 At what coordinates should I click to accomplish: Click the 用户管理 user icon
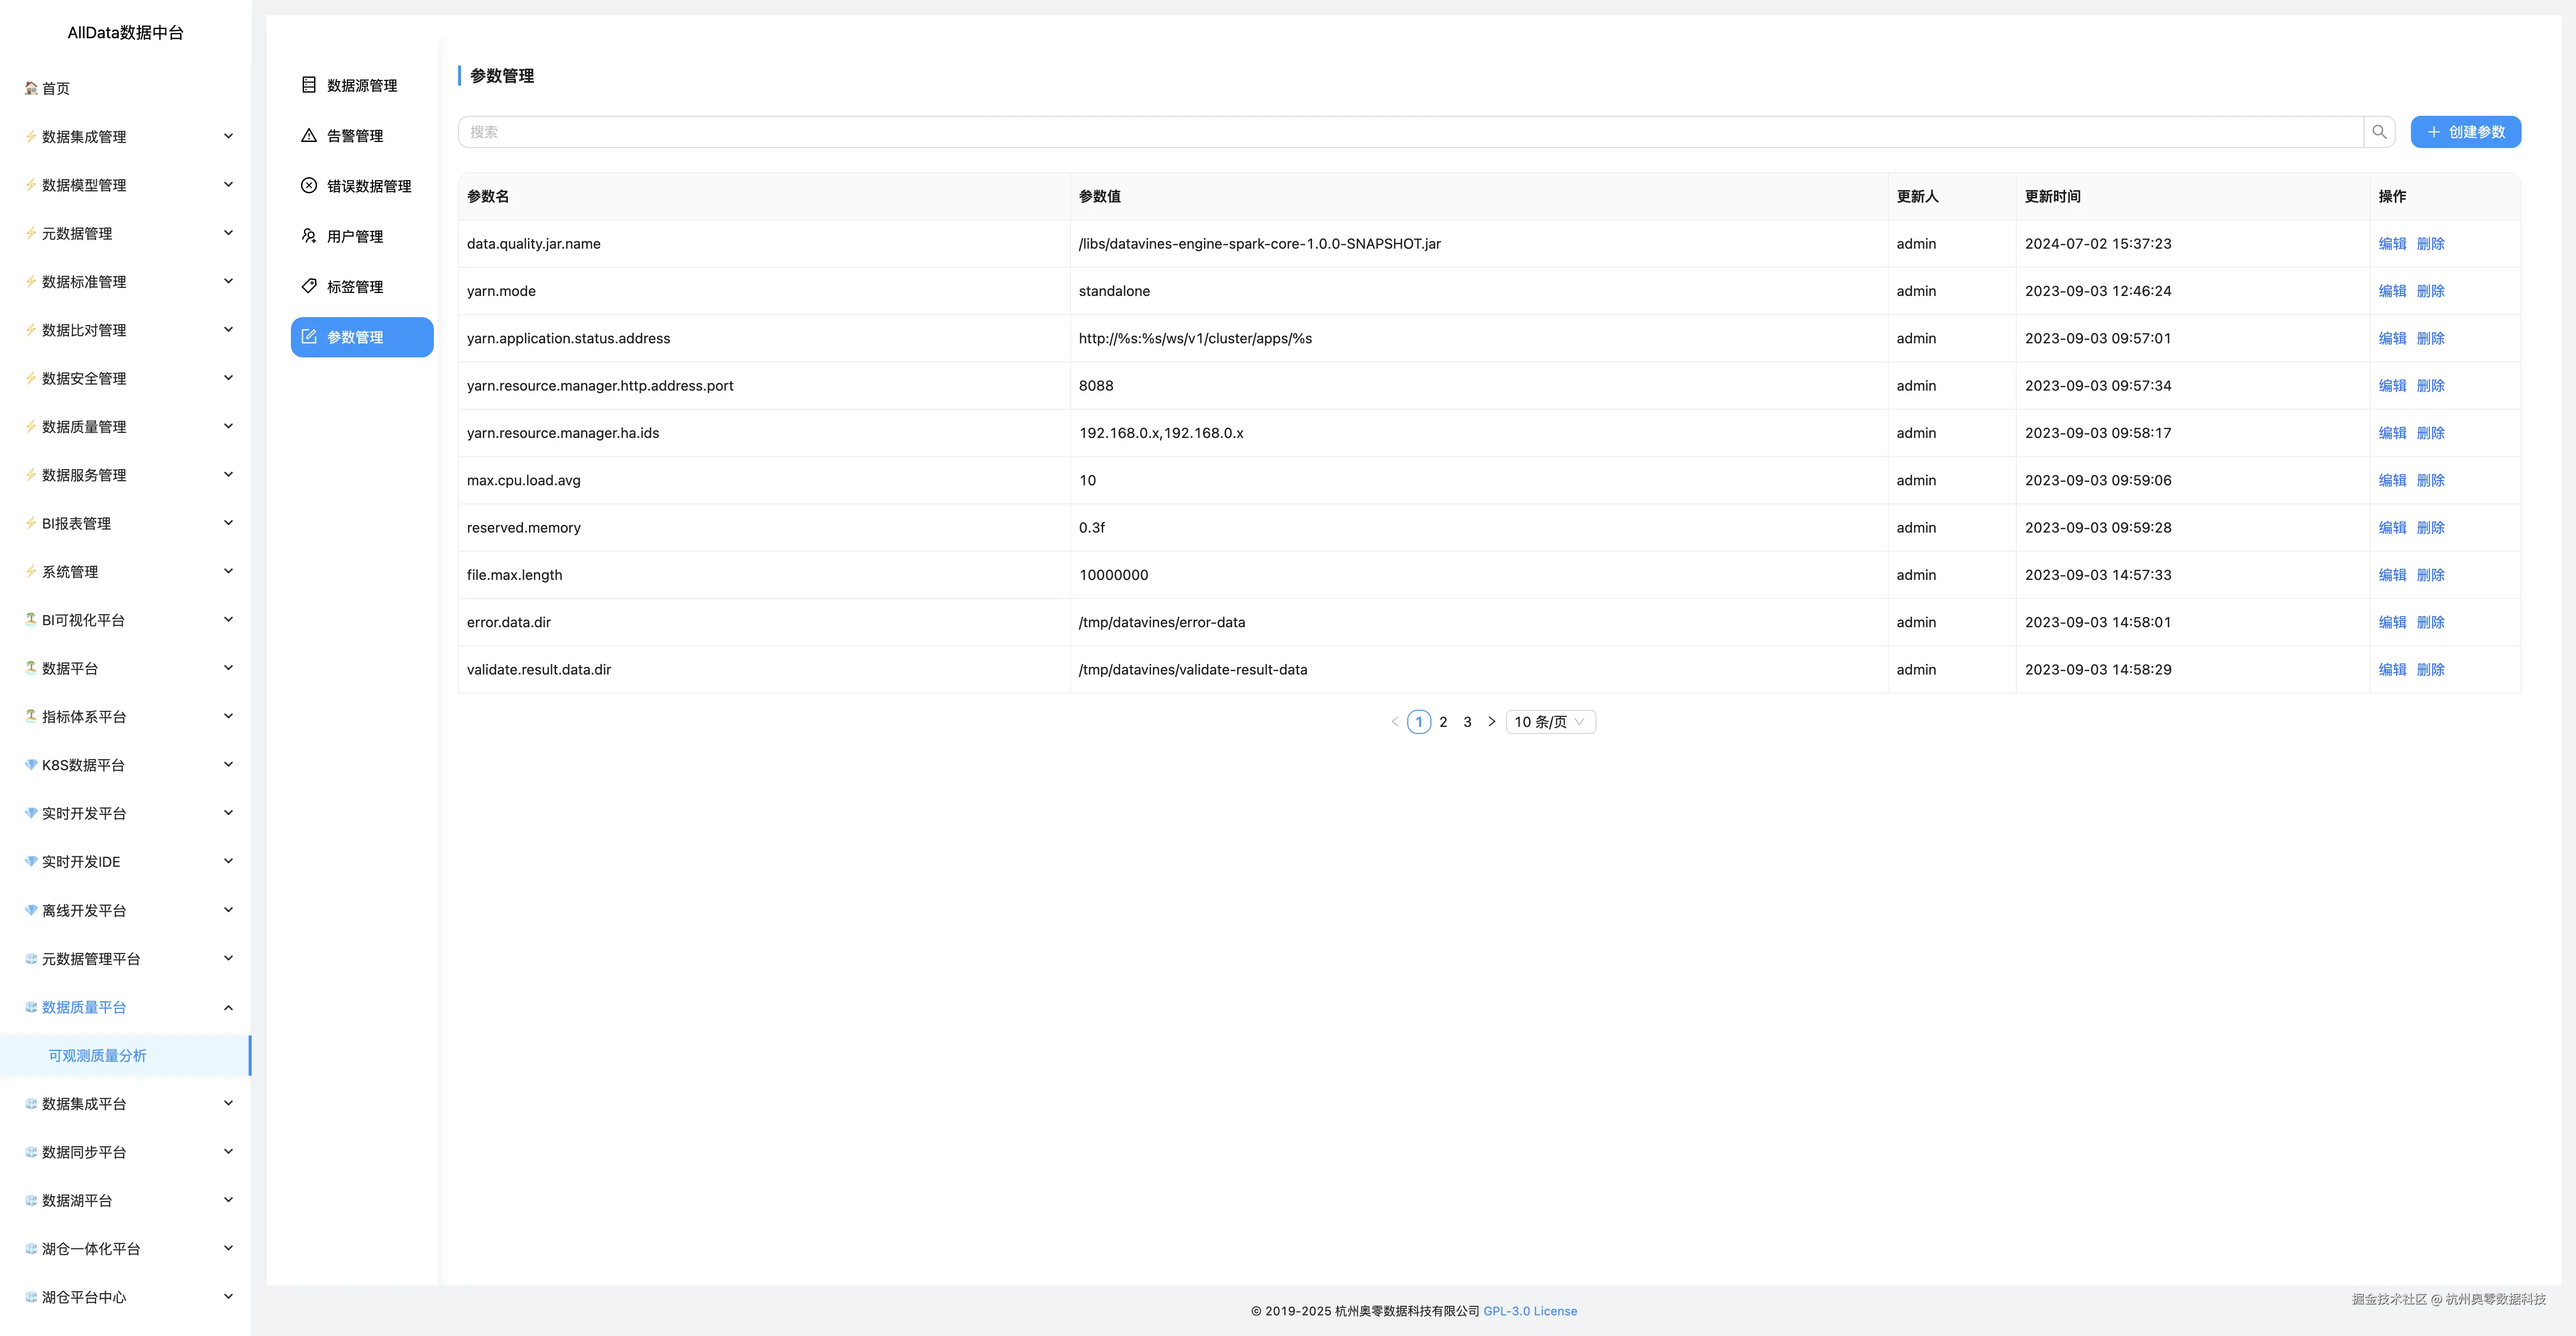(309, 236)
